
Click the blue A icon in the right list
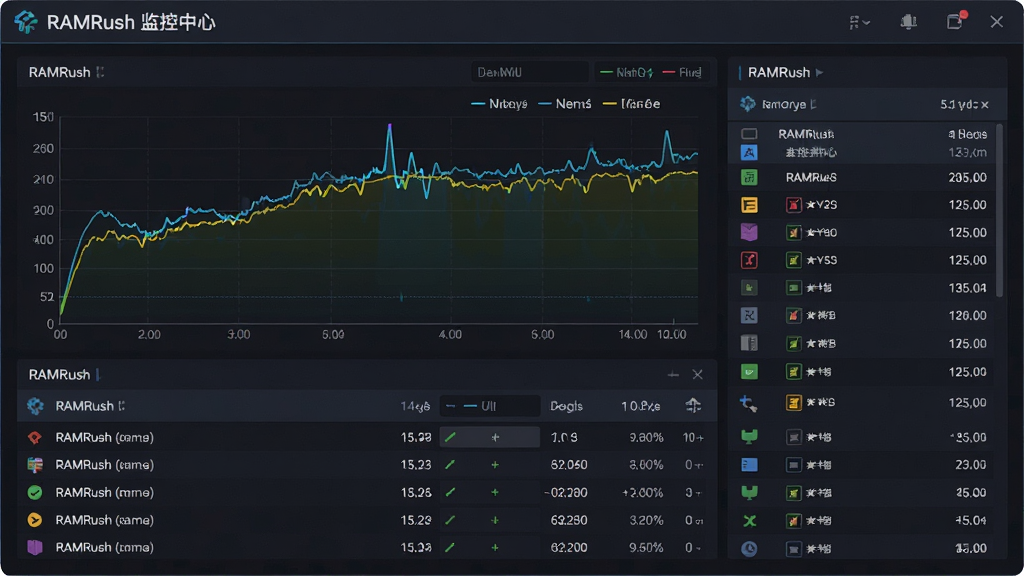(x=749, y=153)
